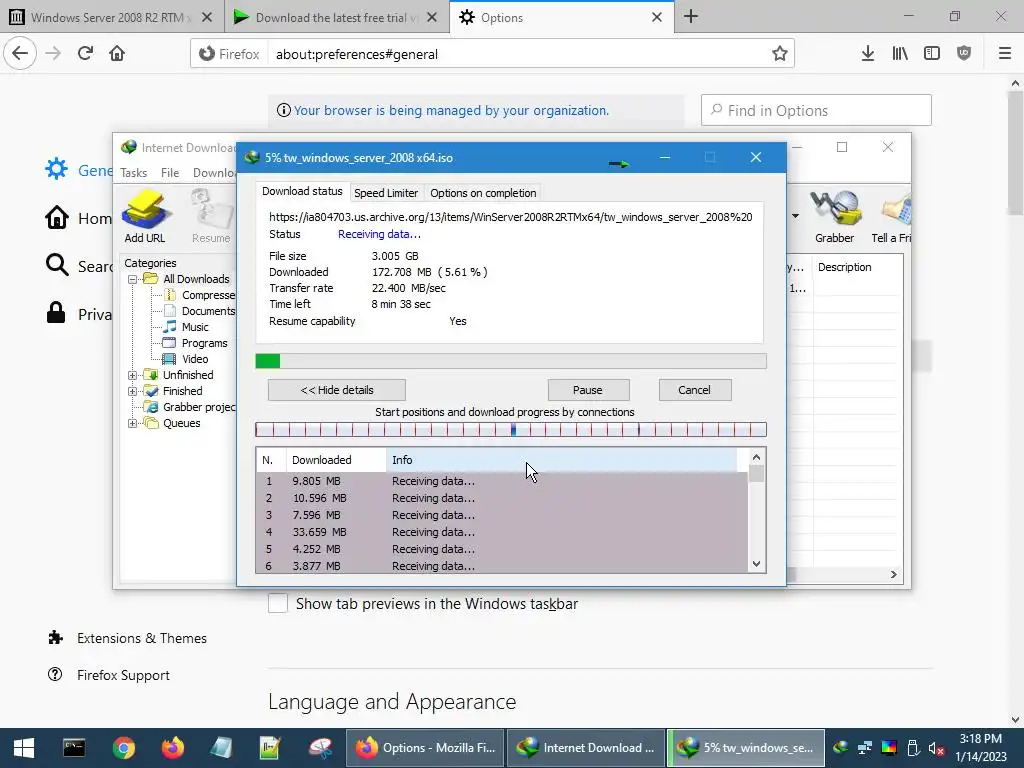
Task: Open the Firefox downloads panel
Action: pos(867,54)
